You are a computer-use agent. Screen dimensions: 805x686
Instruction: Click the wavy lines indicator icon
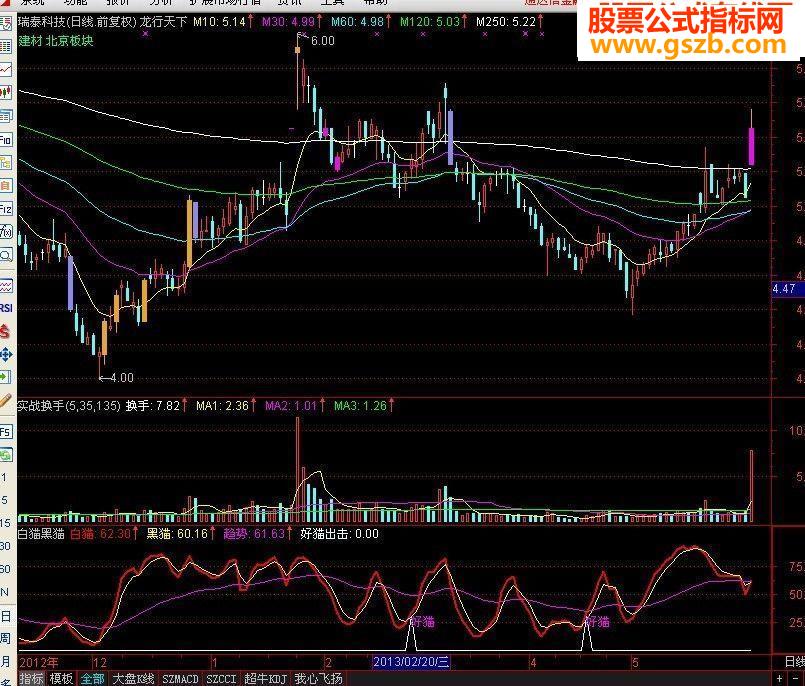click(x=5, y=285)
